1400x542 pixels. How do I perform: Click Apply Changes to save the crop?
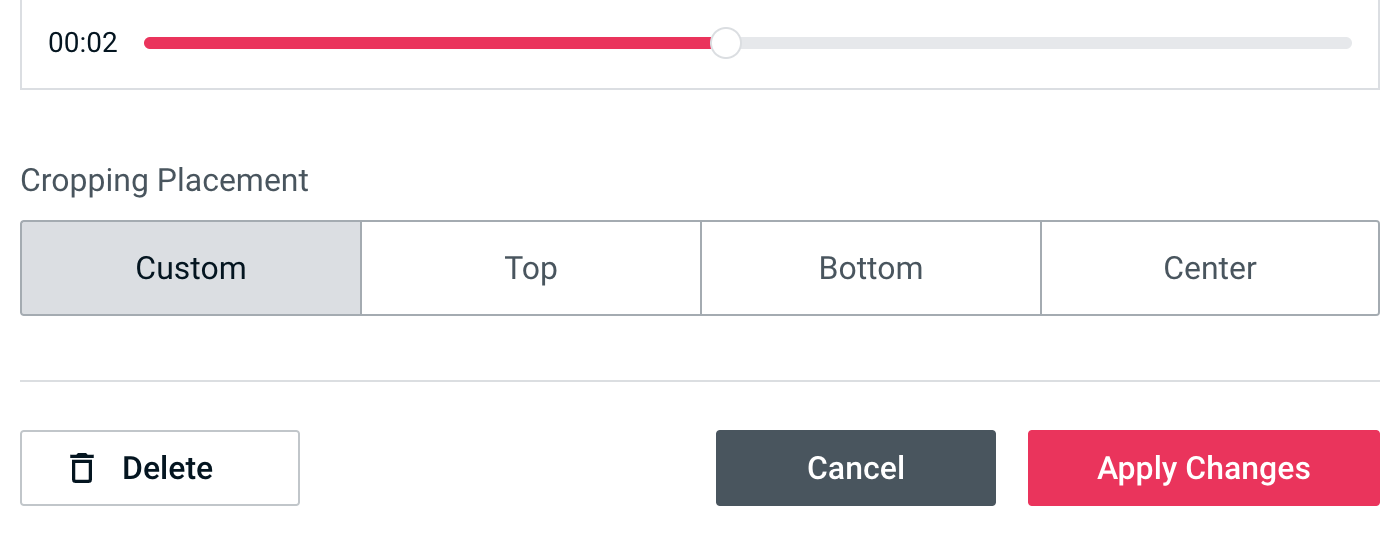(1204, 468)
